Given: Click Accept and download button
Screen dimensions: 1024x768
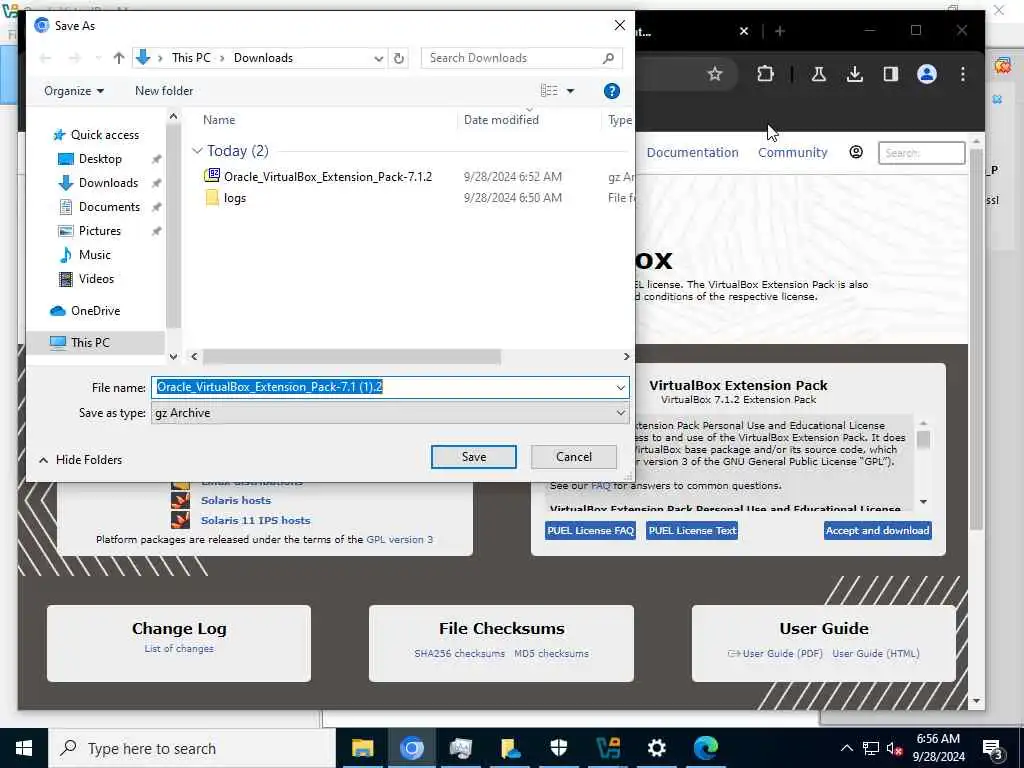Looking at the screenshot, I should [x=877, y=530].
